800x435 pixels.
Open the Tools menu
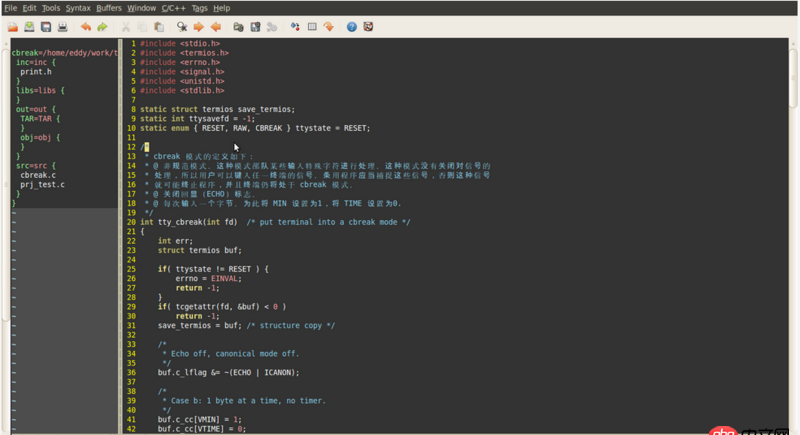(x=51, y=8)
